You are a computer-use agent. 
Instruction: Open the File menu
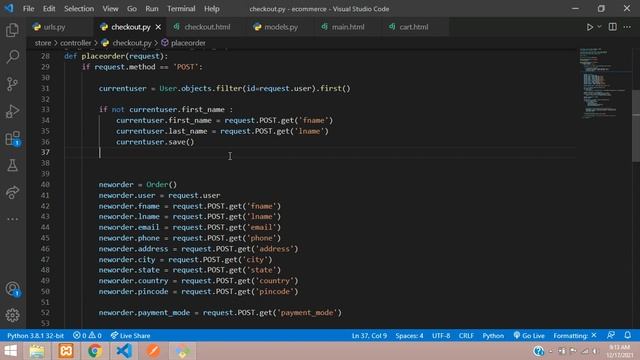tap(29, 9)
